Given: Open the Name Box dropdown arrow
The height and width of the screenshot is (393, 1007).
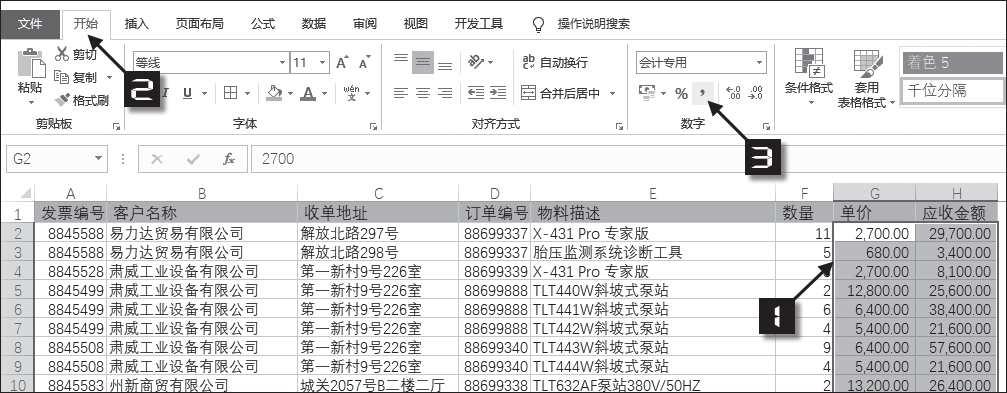Looking at the screenshot, I should coord(98,159).
